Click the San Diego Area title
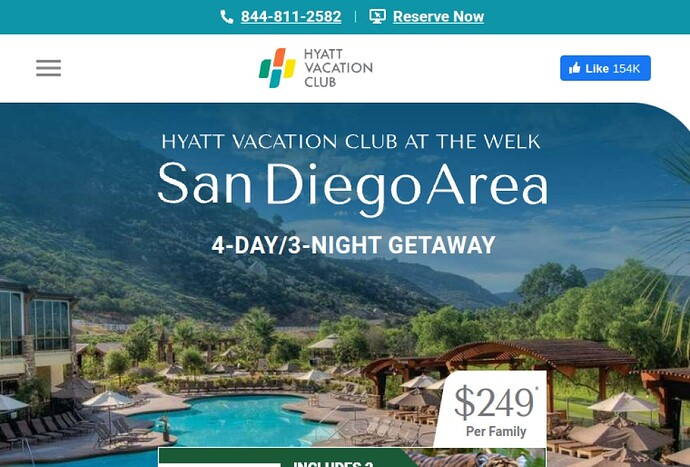This screenshot has width=690, height=467. 352,186
